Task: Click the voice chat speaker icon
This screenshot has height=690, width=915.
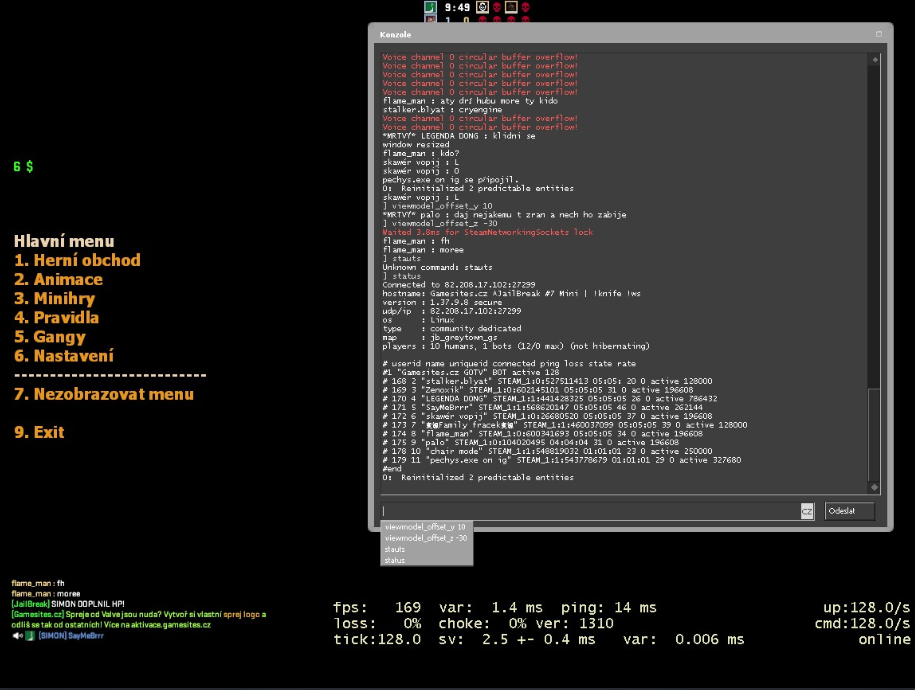Action: click(x=17, y=635)
